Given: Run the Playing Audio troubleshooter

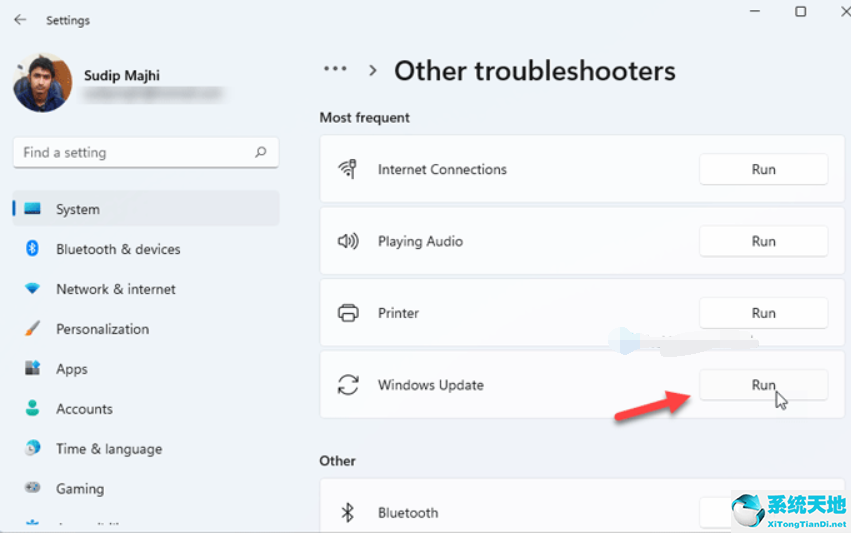Looking at the screenshot, I should coord(763,241).
